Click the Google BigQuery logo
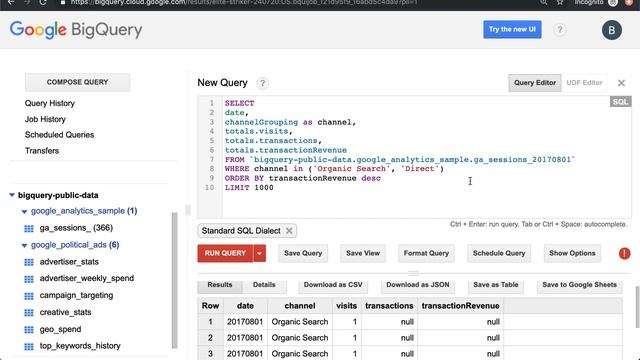 pyautogui.click(x=76, y=30)
